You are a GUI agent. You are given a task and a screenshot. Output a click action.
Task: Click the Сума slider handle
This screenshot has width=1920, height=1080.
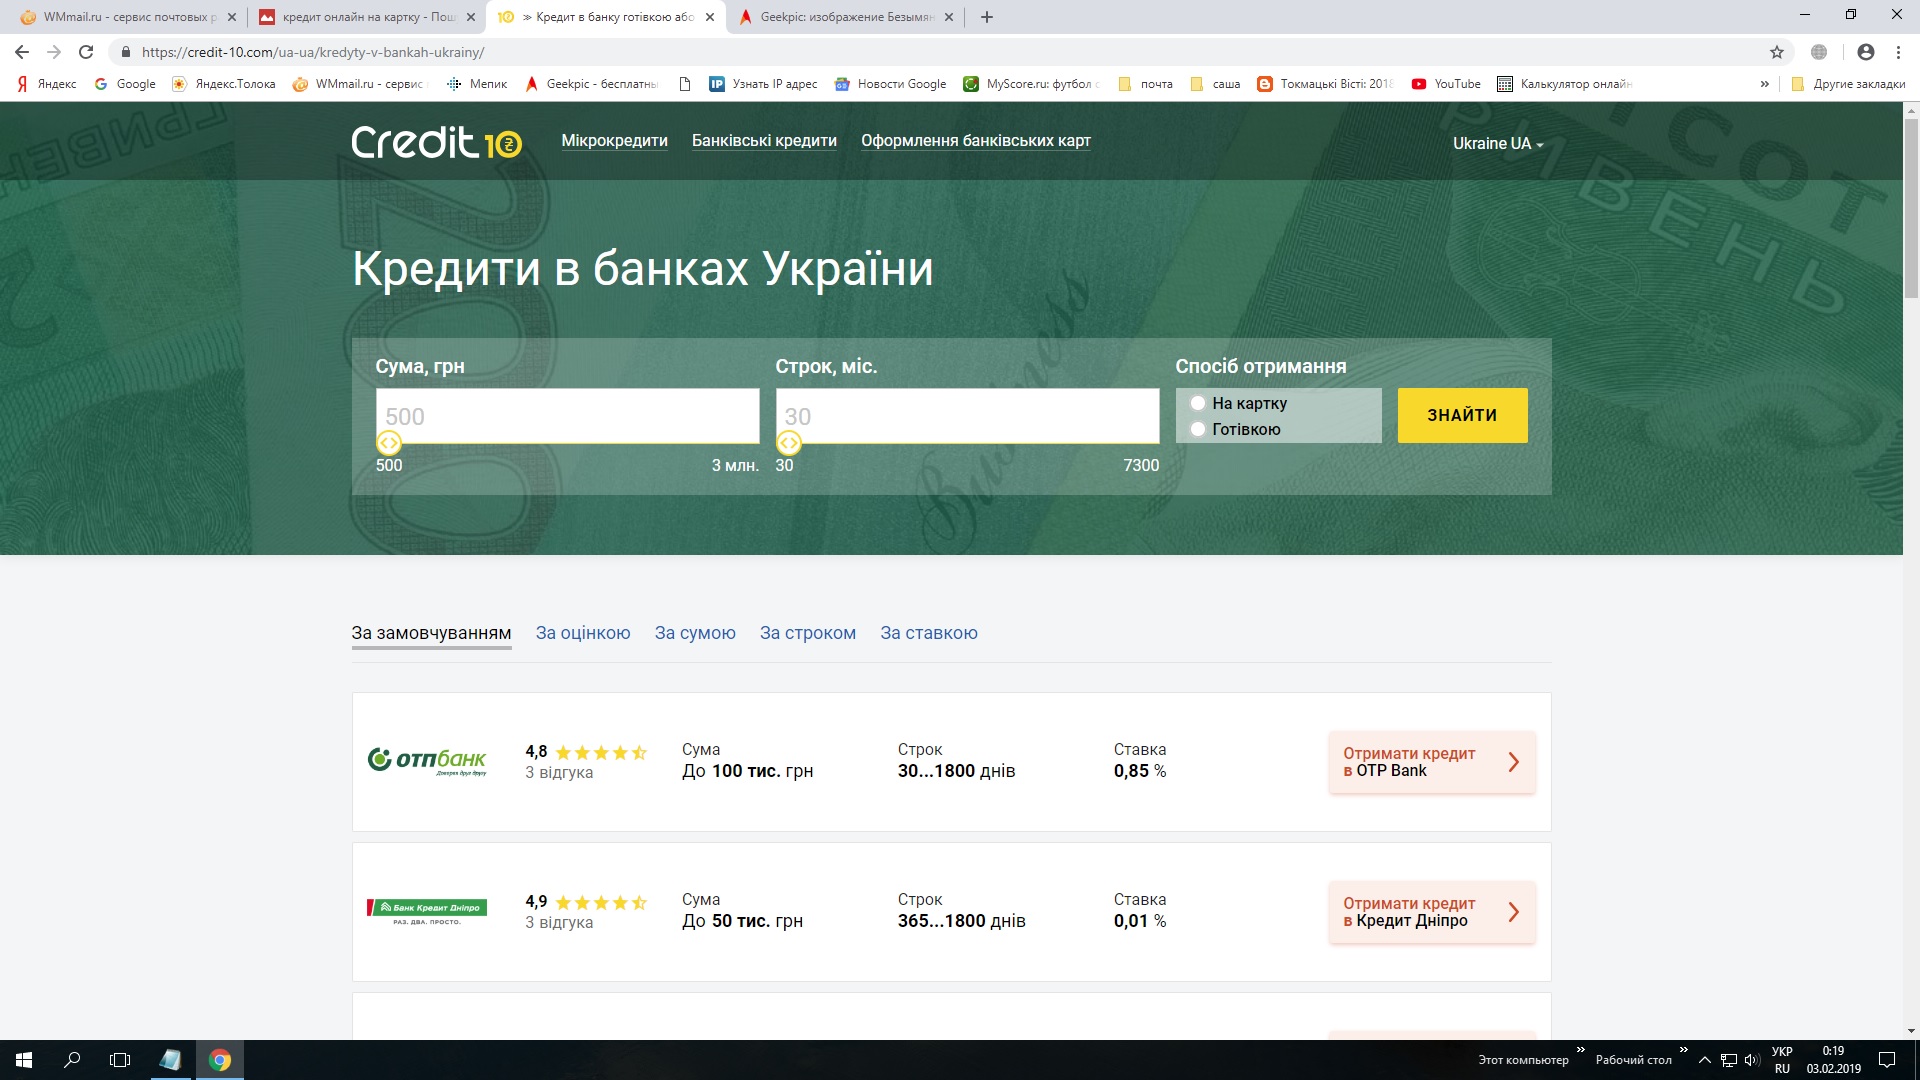(388, 442)
